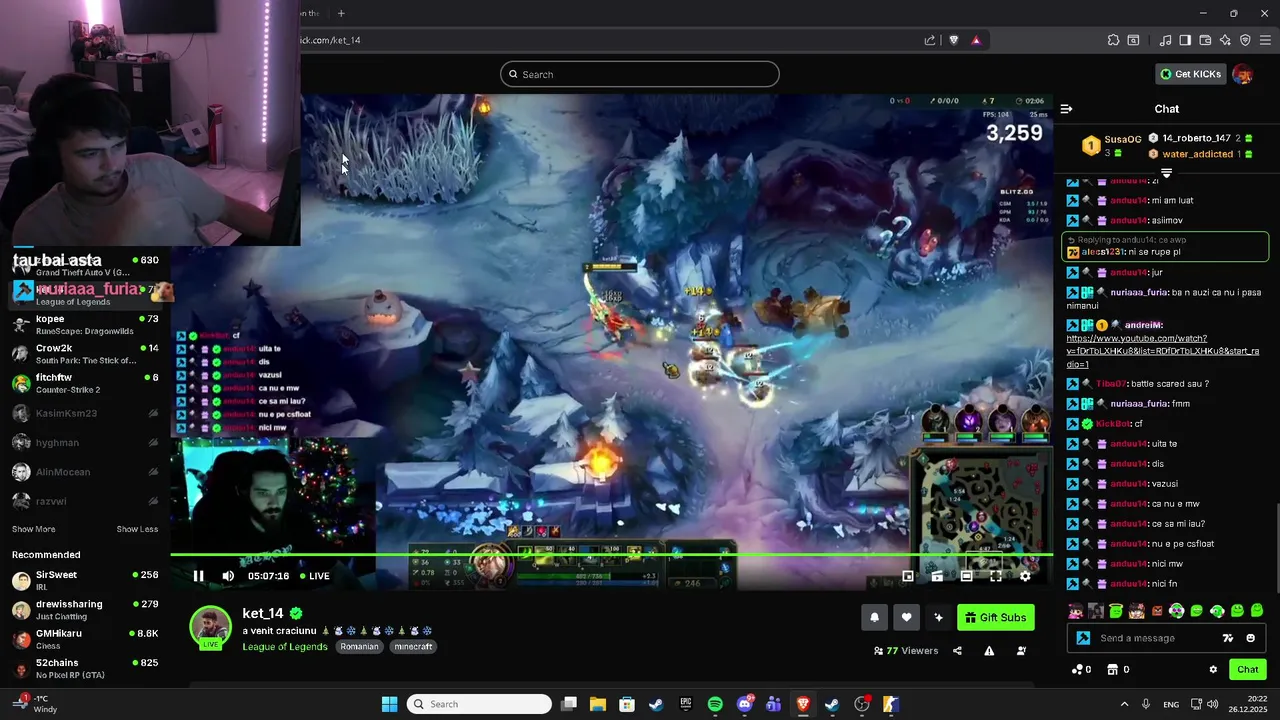The image size is (1280, 720).
Task: Insert the first quick emote in chat
Action: 1075,611
